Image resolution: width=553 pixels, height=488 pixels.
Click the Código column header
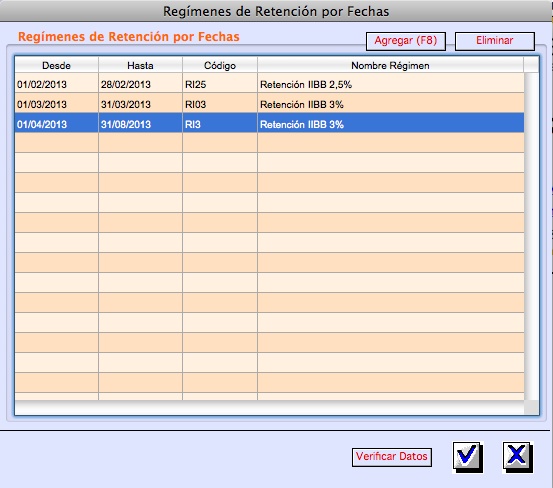[220, 66]
